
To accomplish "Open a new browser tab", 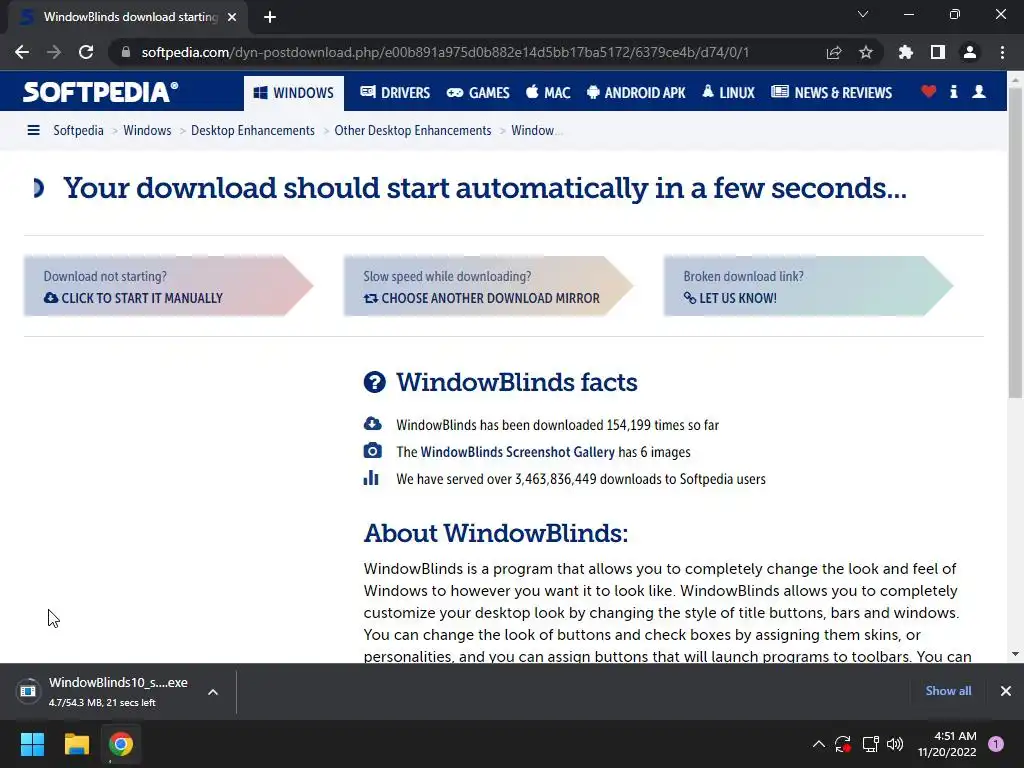I will click(270, 17).
